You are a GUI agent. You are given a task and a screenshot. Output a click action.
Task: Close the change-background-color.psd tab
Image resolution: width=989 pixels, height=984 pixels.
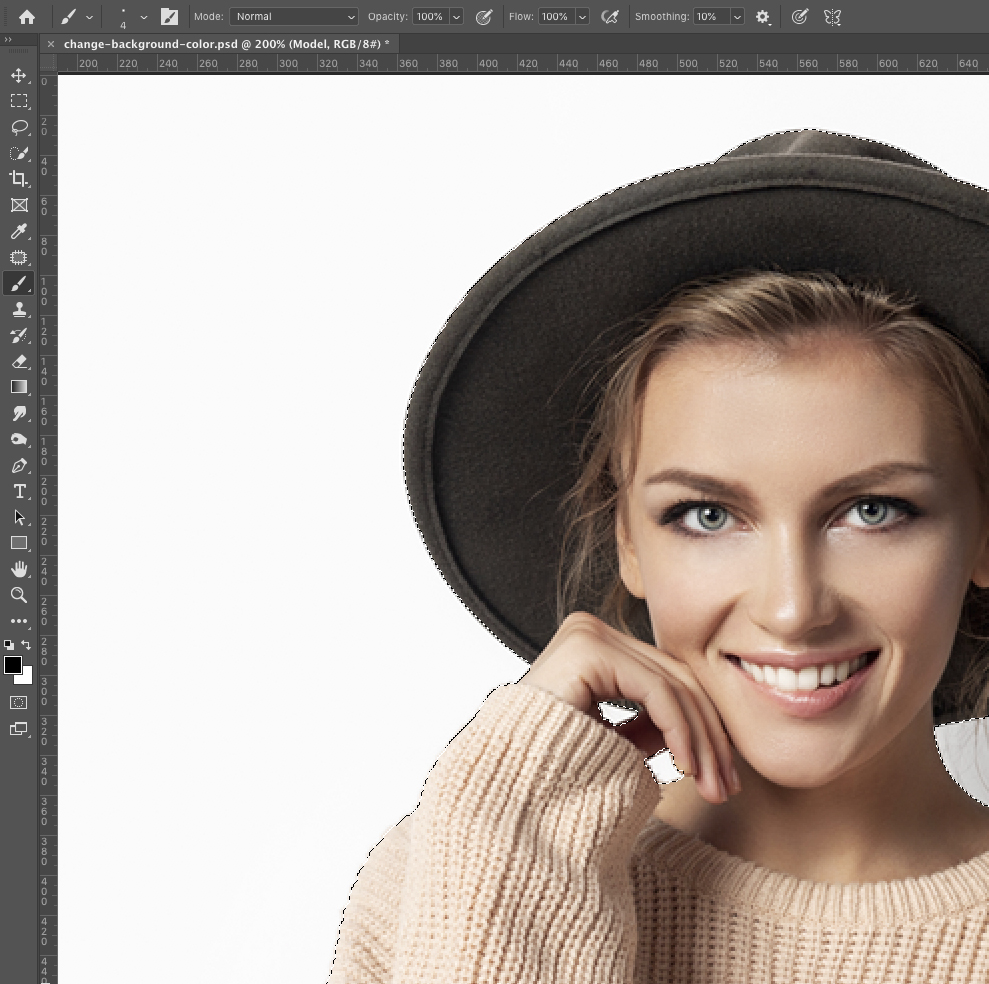pyautogui.click(x=51, y=44)
